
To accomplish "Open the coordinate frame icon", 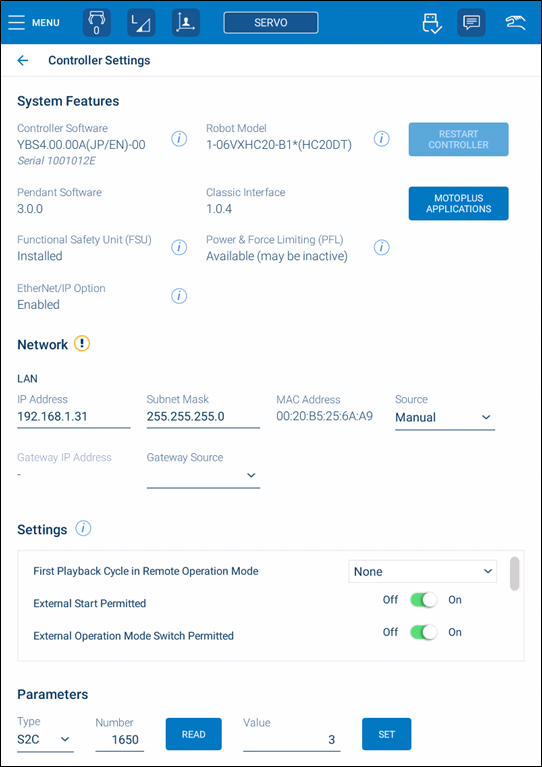I will 186,23.
